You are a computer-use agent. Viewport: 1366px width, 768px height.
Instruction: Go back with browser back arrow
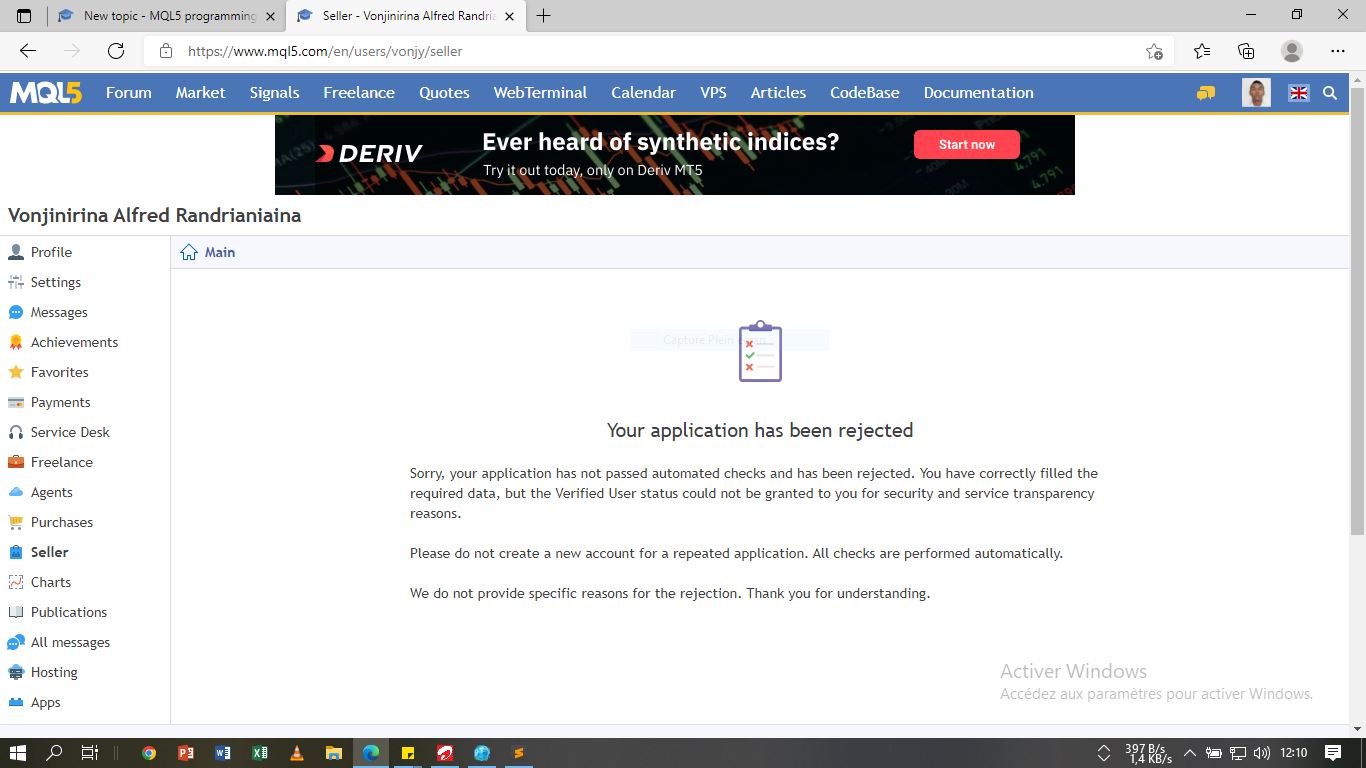[x=28, y=51]
